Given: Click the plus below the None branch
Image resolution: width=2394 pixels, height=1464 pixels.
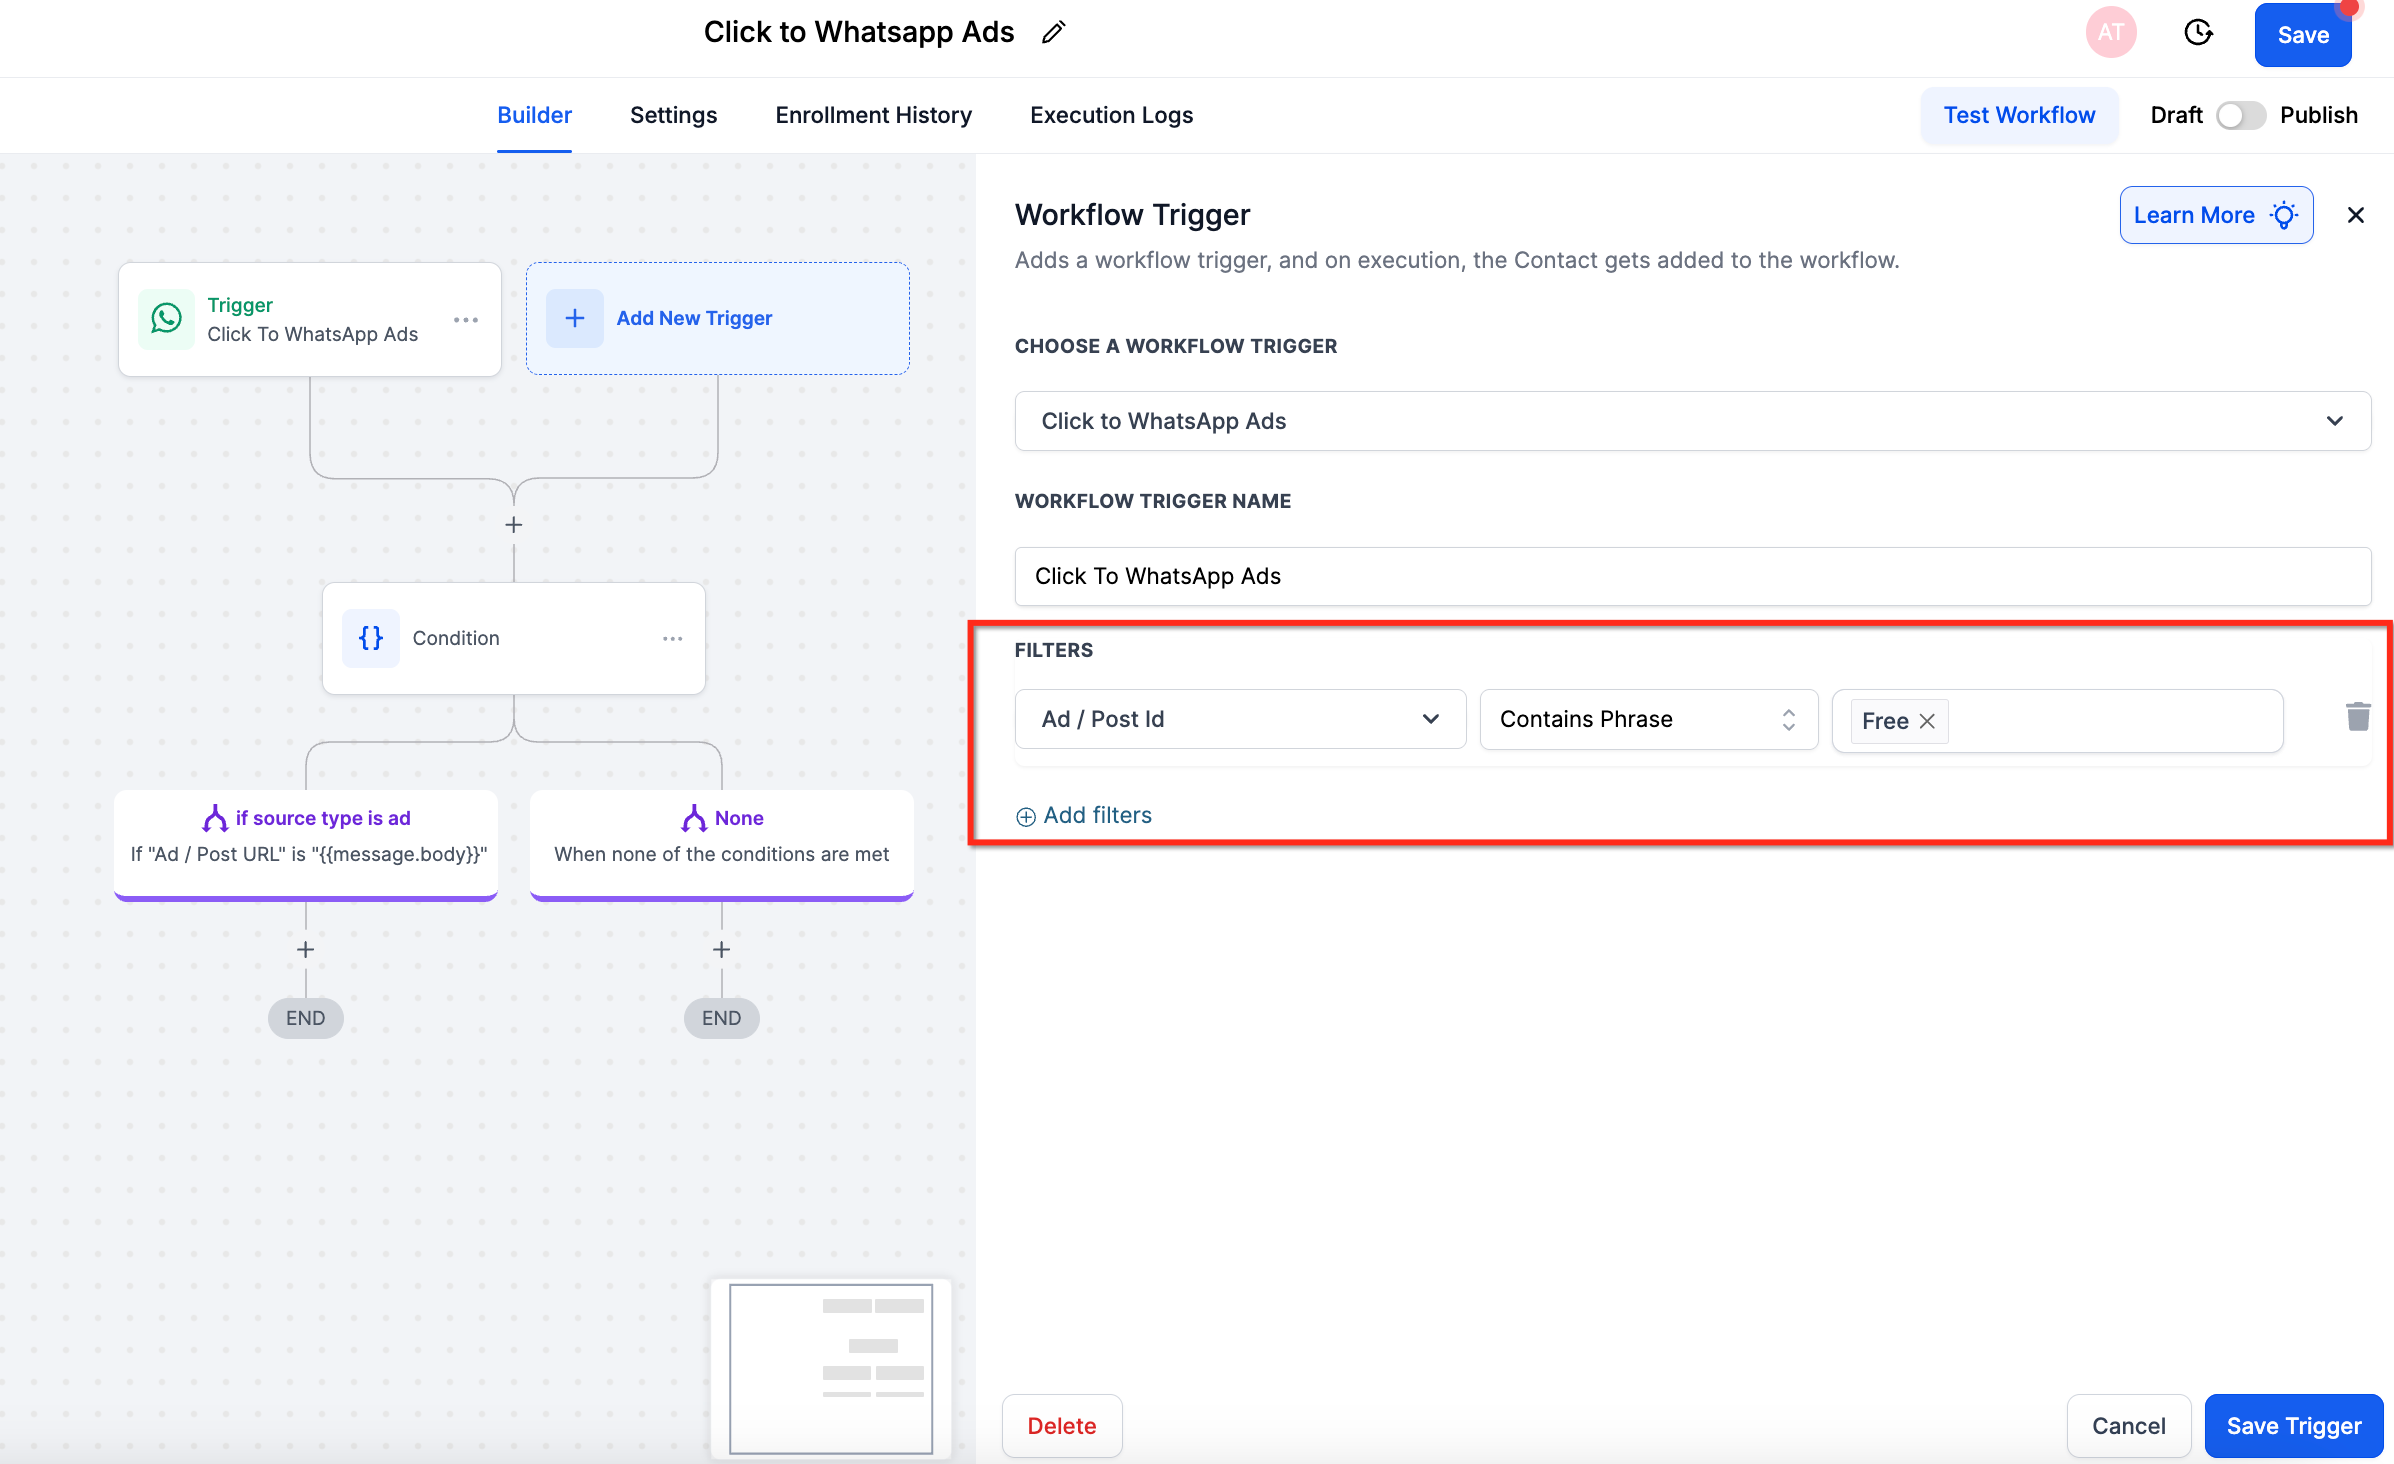Looking at the screenshot, I should tap(721, 949).
